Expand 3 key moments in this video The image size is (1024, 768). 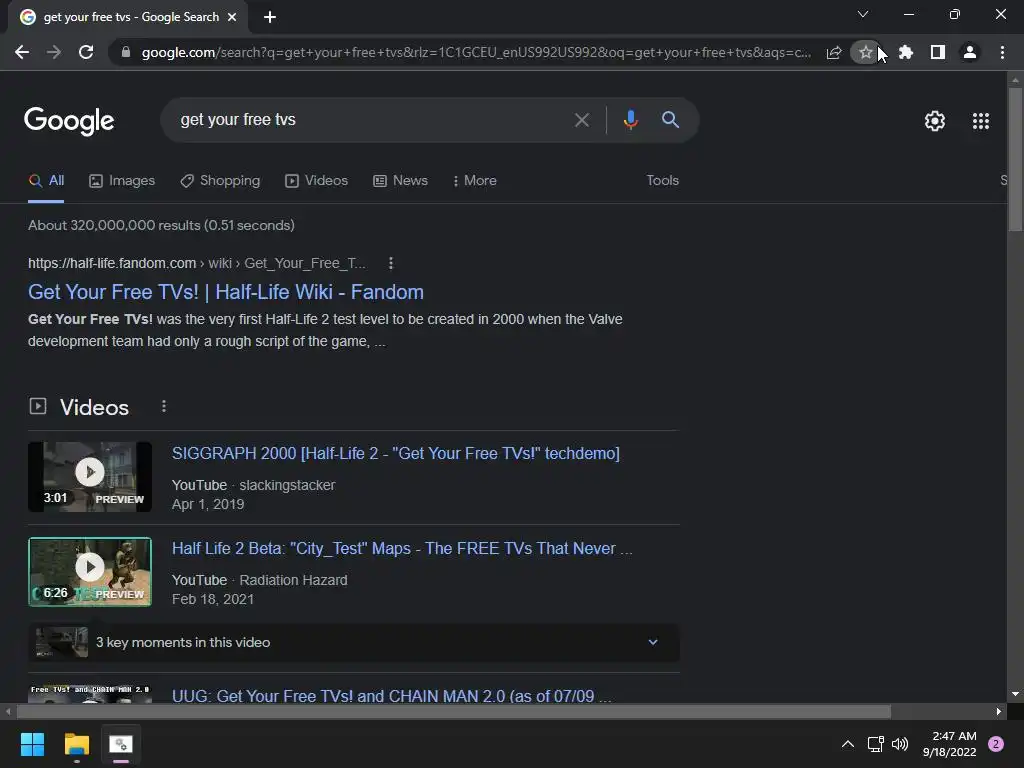[354, 643]
